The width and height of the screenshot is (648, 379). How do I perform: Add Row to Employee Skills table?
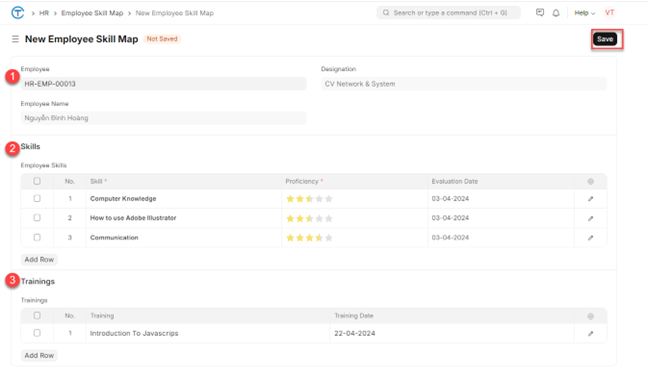(39, 260)
